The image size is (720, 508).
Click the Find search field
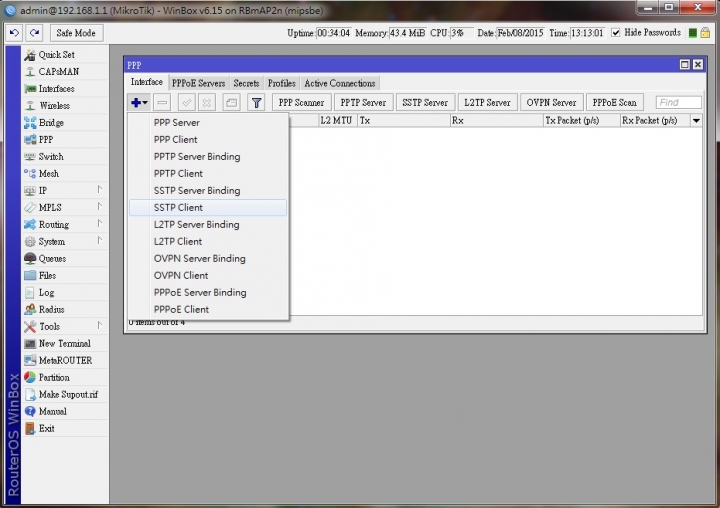(x=678, y=102)
